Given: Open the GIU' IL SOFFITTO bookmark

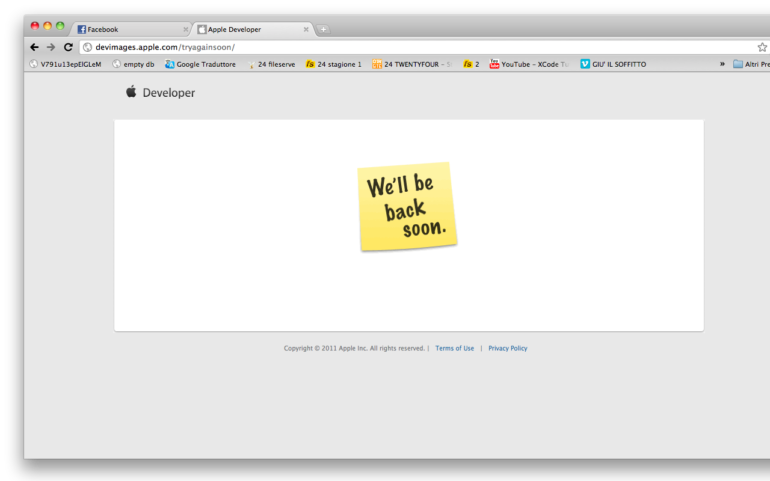Looking at the screenshot, I should click(613, 64).
